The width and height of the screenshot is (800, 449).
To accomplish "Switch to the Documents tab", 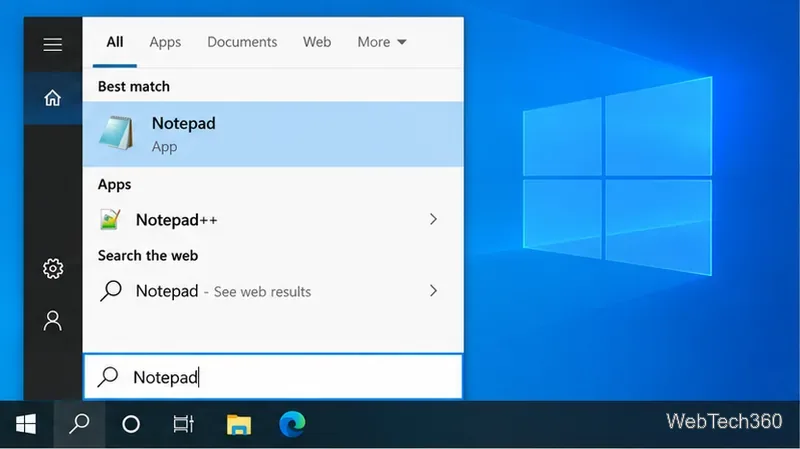I will [242, 42].
